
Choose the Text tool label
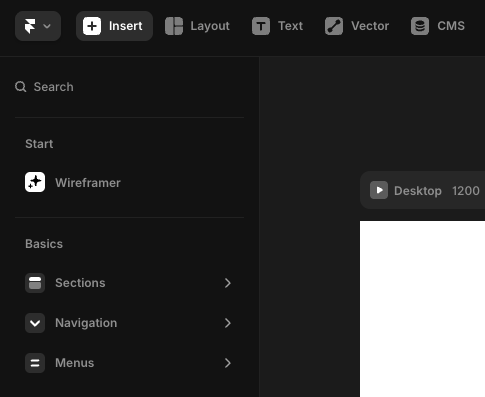click(291, 26)
